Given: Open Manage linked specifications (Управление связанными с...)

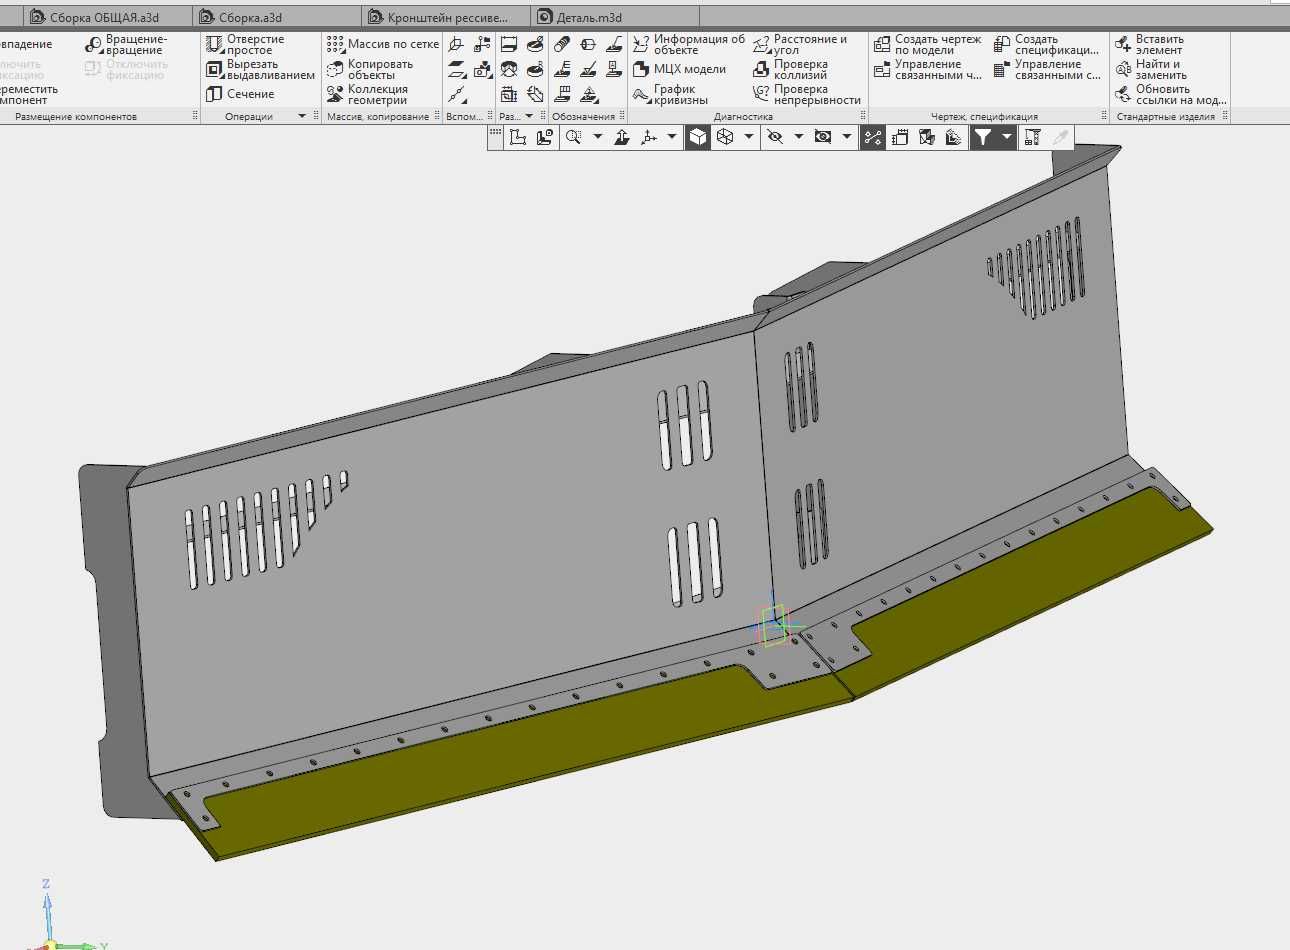Looking at the screenshot, I should click(x=1046, y=69).
